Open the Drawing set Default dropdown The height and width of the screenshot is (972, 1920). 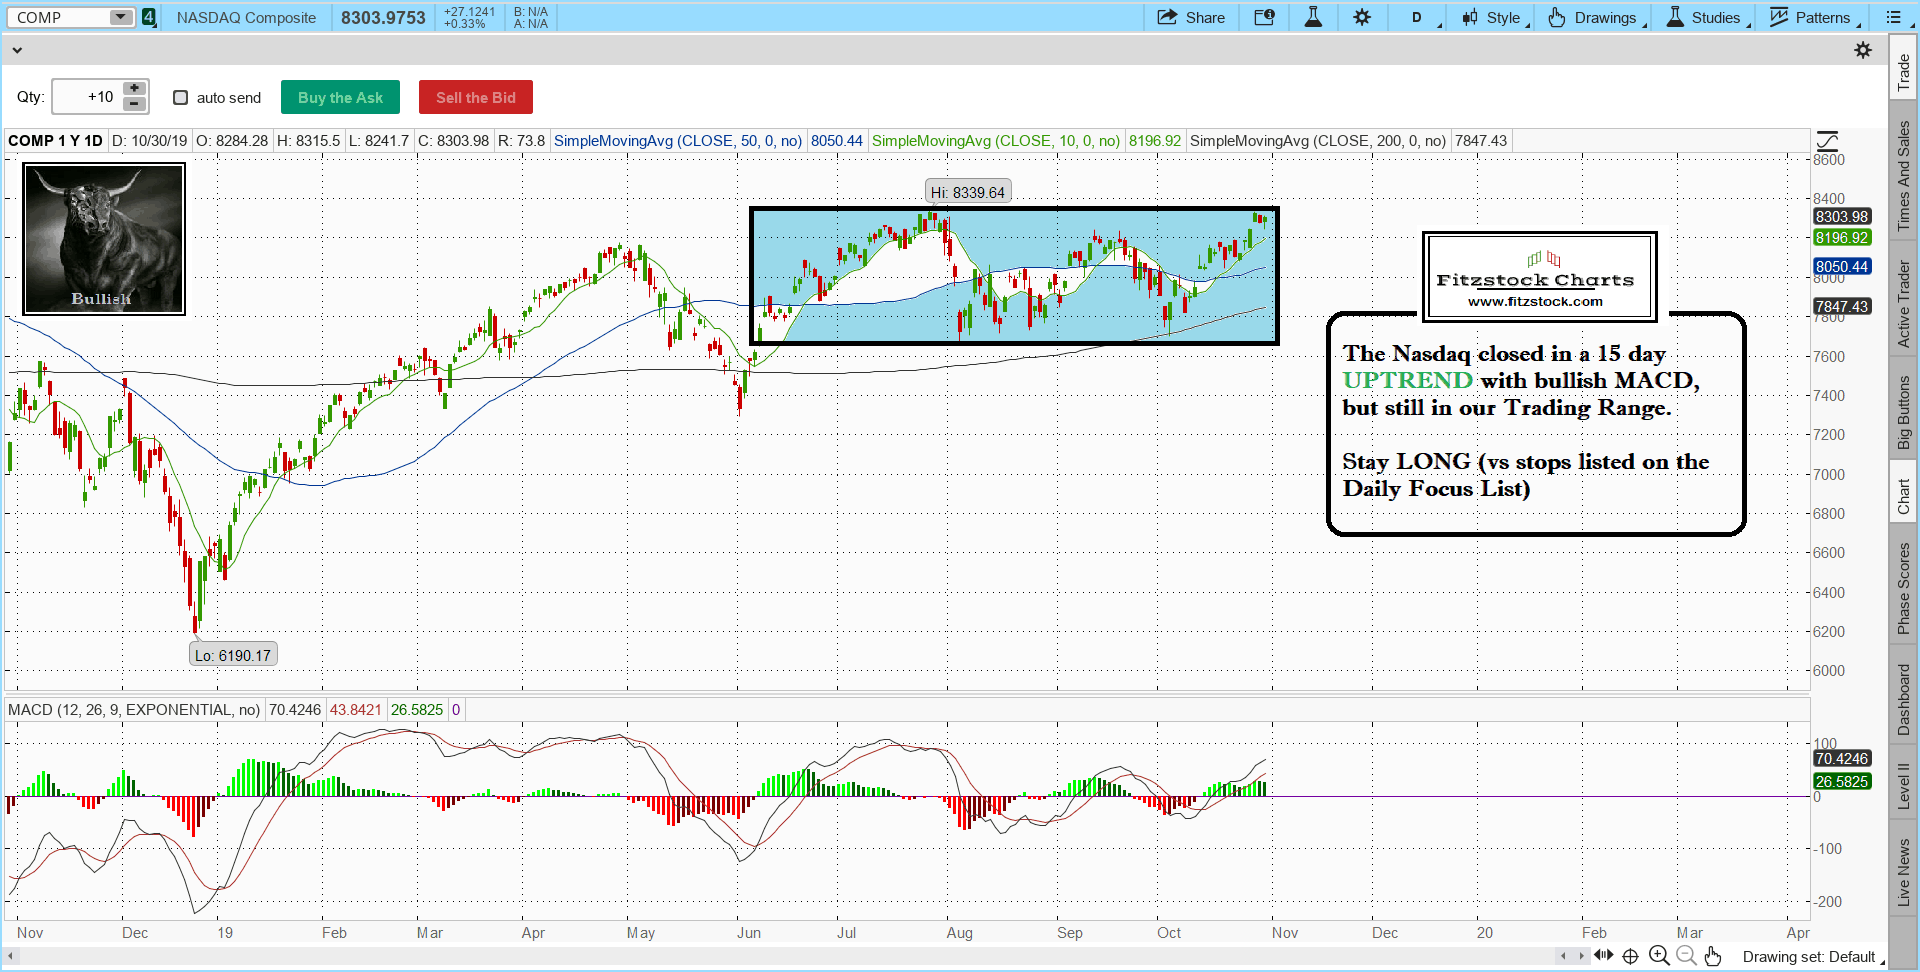click(1812, 957)
